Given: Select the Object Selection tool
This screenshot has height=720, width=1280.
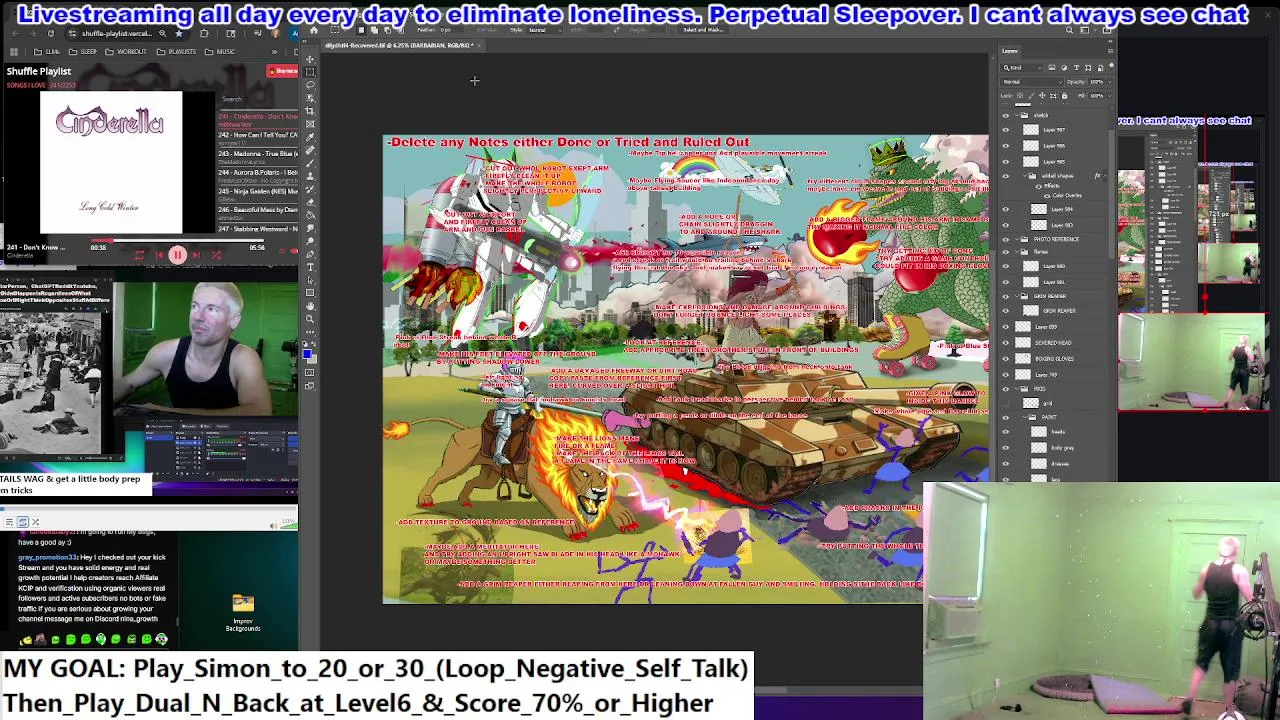Looking at the screenshot, I should tap(309, 98).
